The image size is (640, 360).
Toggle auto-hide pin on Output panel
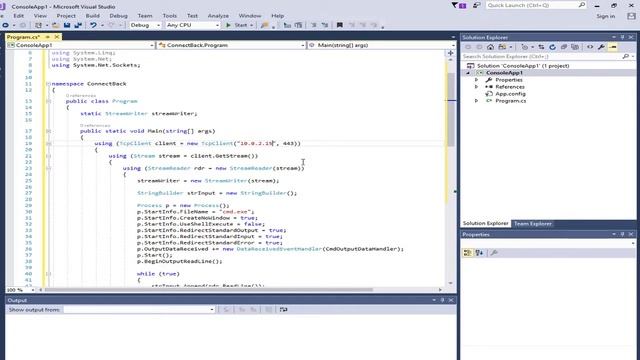(x=442, y=300)
